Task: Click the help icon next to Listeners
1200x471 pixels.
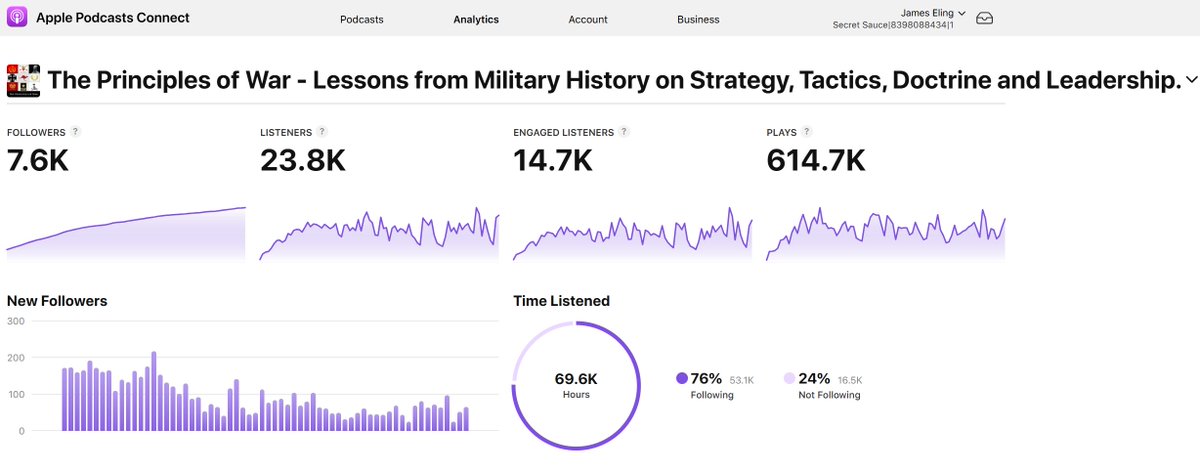Action: click(x=322, y=131)
